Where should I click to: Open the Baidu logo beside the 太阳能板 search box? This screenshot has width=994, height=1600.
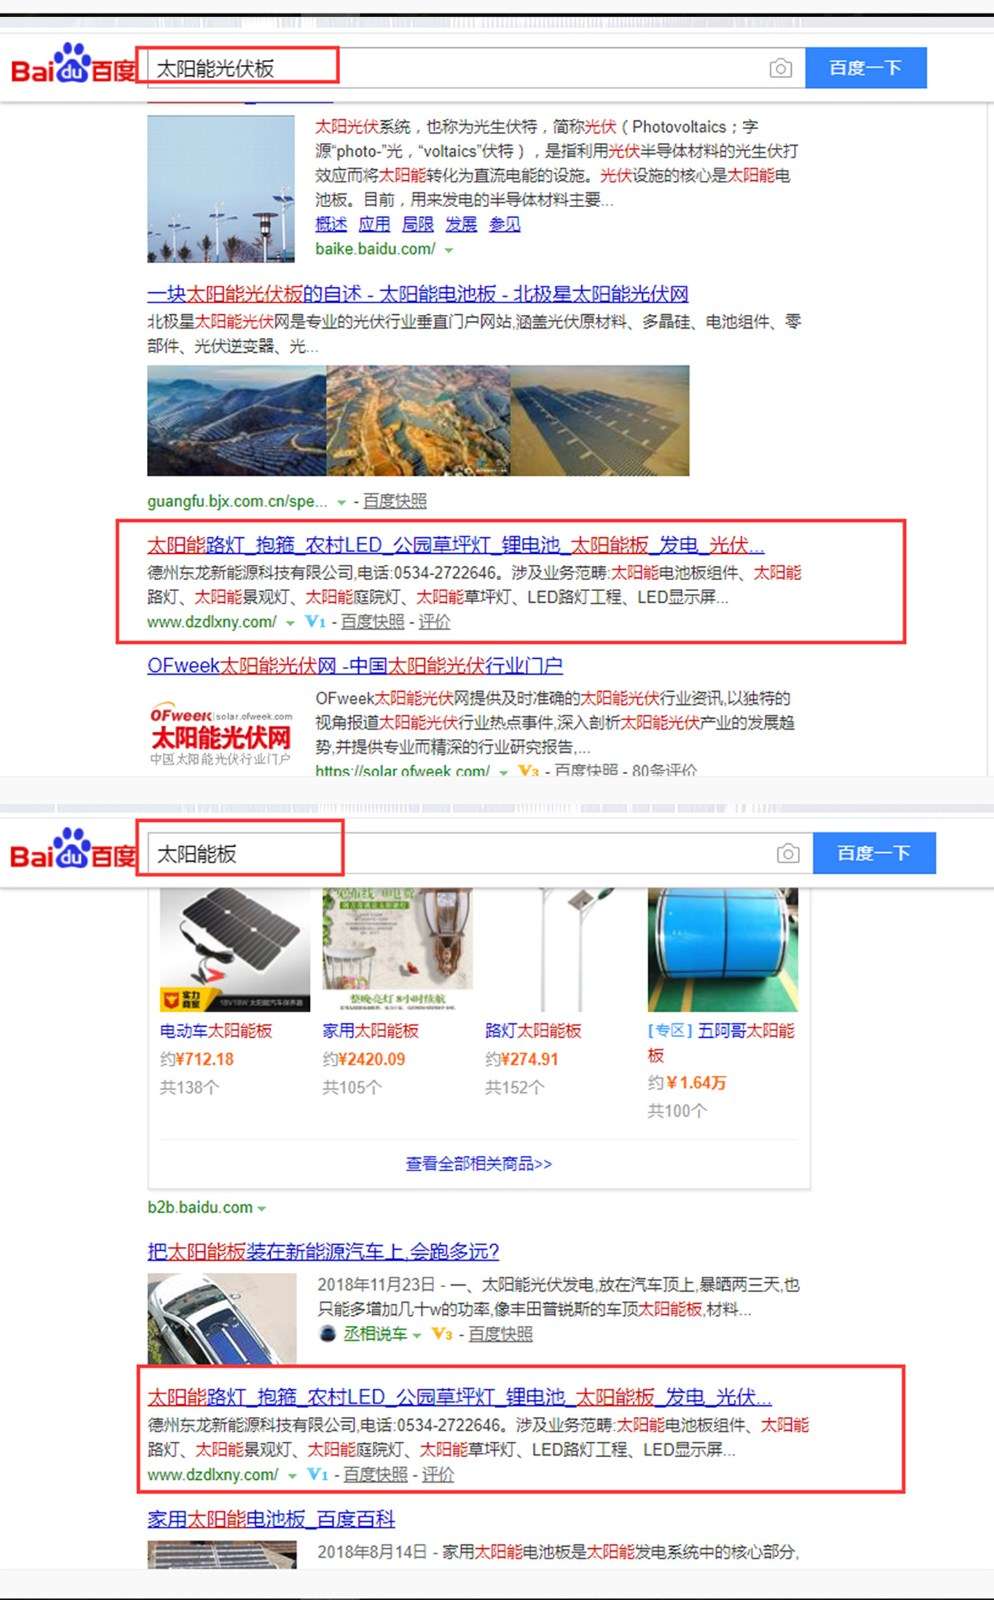click(72, 850)
